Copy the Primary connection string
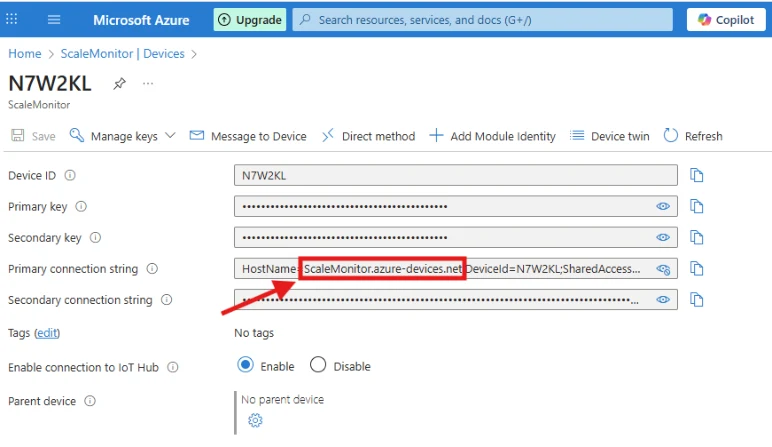 click(x=696, y=269)
